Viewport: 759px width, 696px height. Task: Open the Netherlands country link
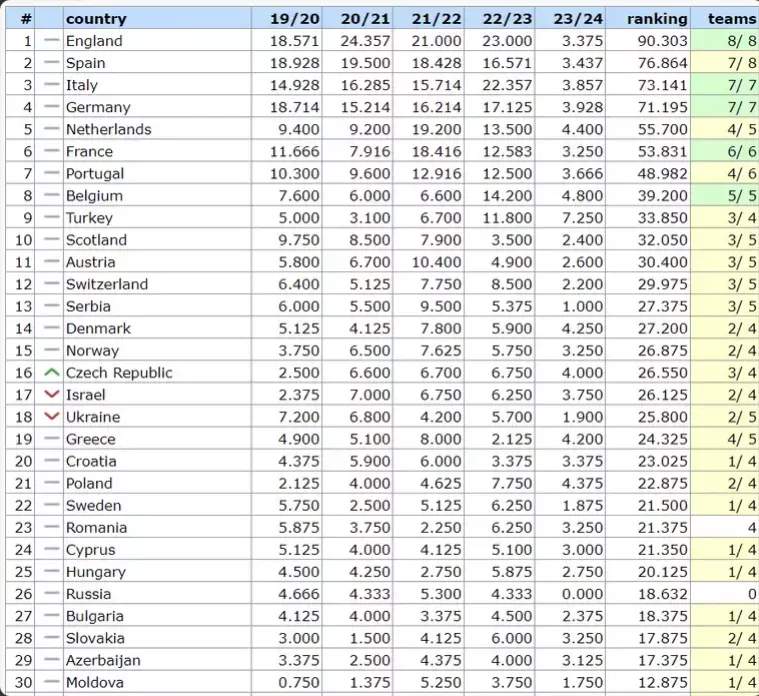[x=108, y=129]
